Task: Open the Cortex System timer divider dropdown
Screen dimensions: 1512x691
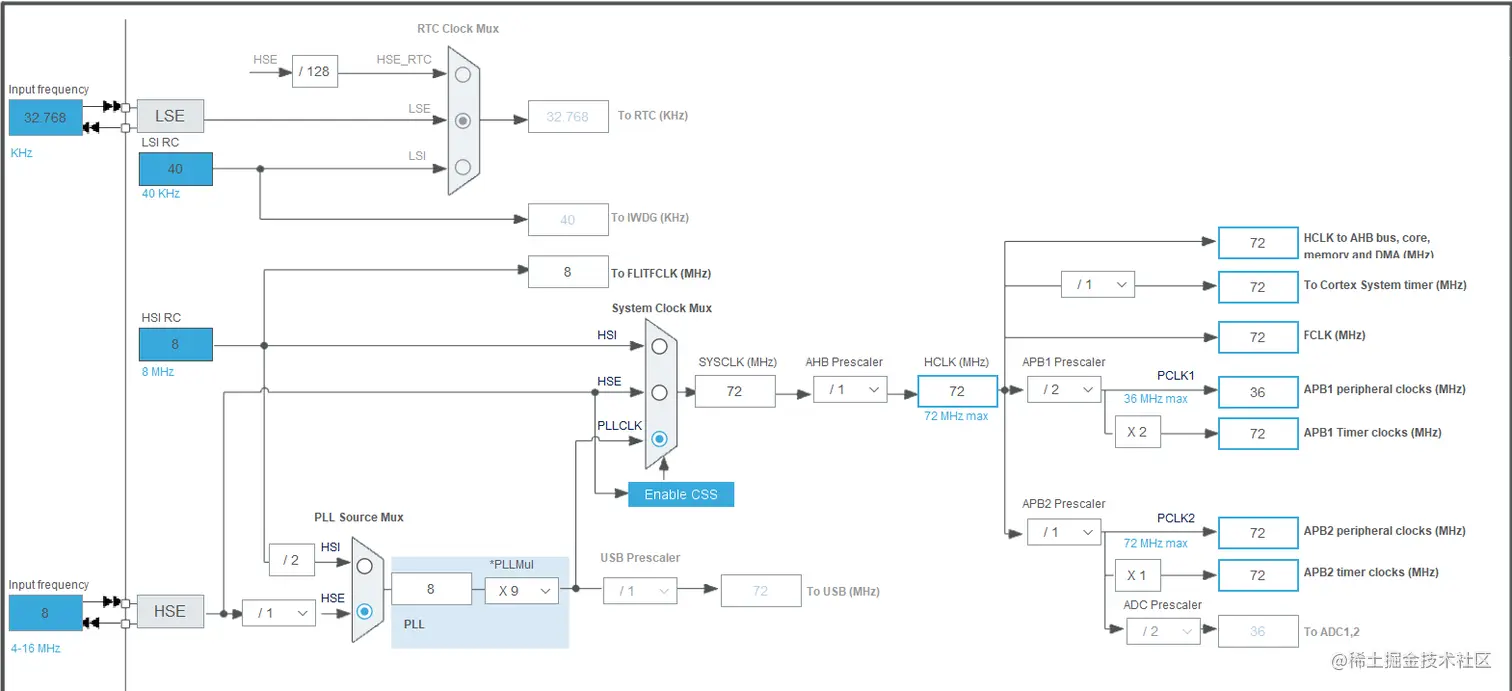Action: click(1096, 284)
